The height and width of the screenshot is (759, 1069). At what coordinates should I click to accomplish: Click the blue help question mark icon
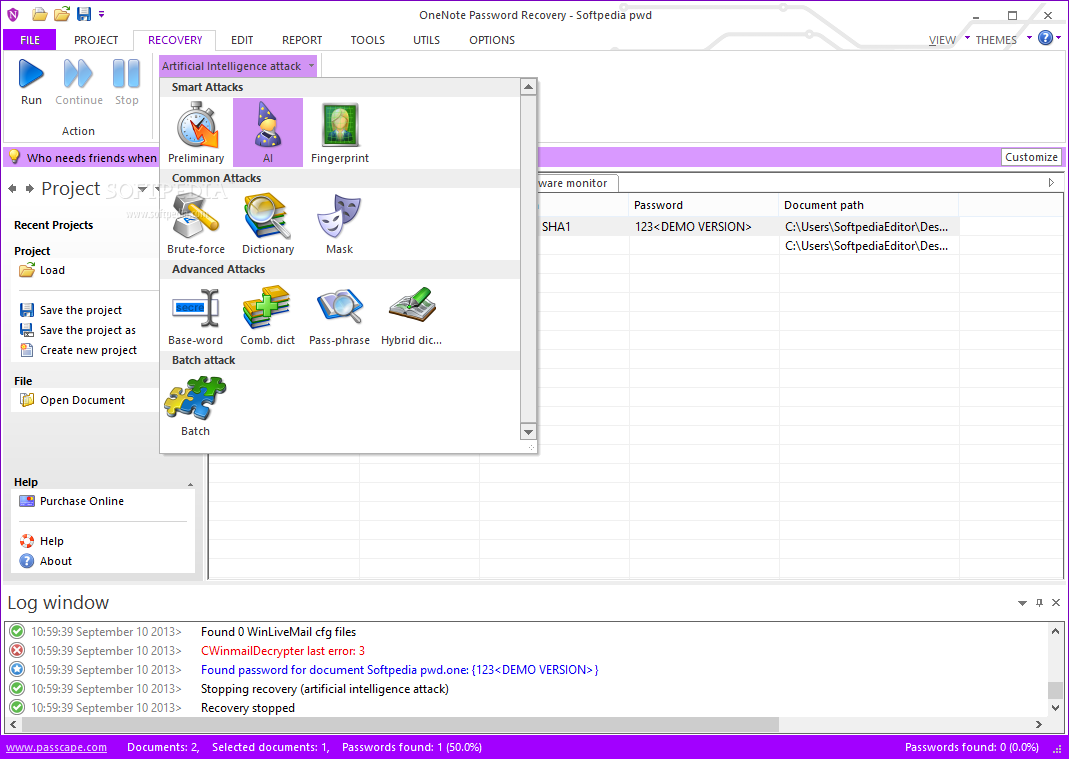coord(1045,38)
